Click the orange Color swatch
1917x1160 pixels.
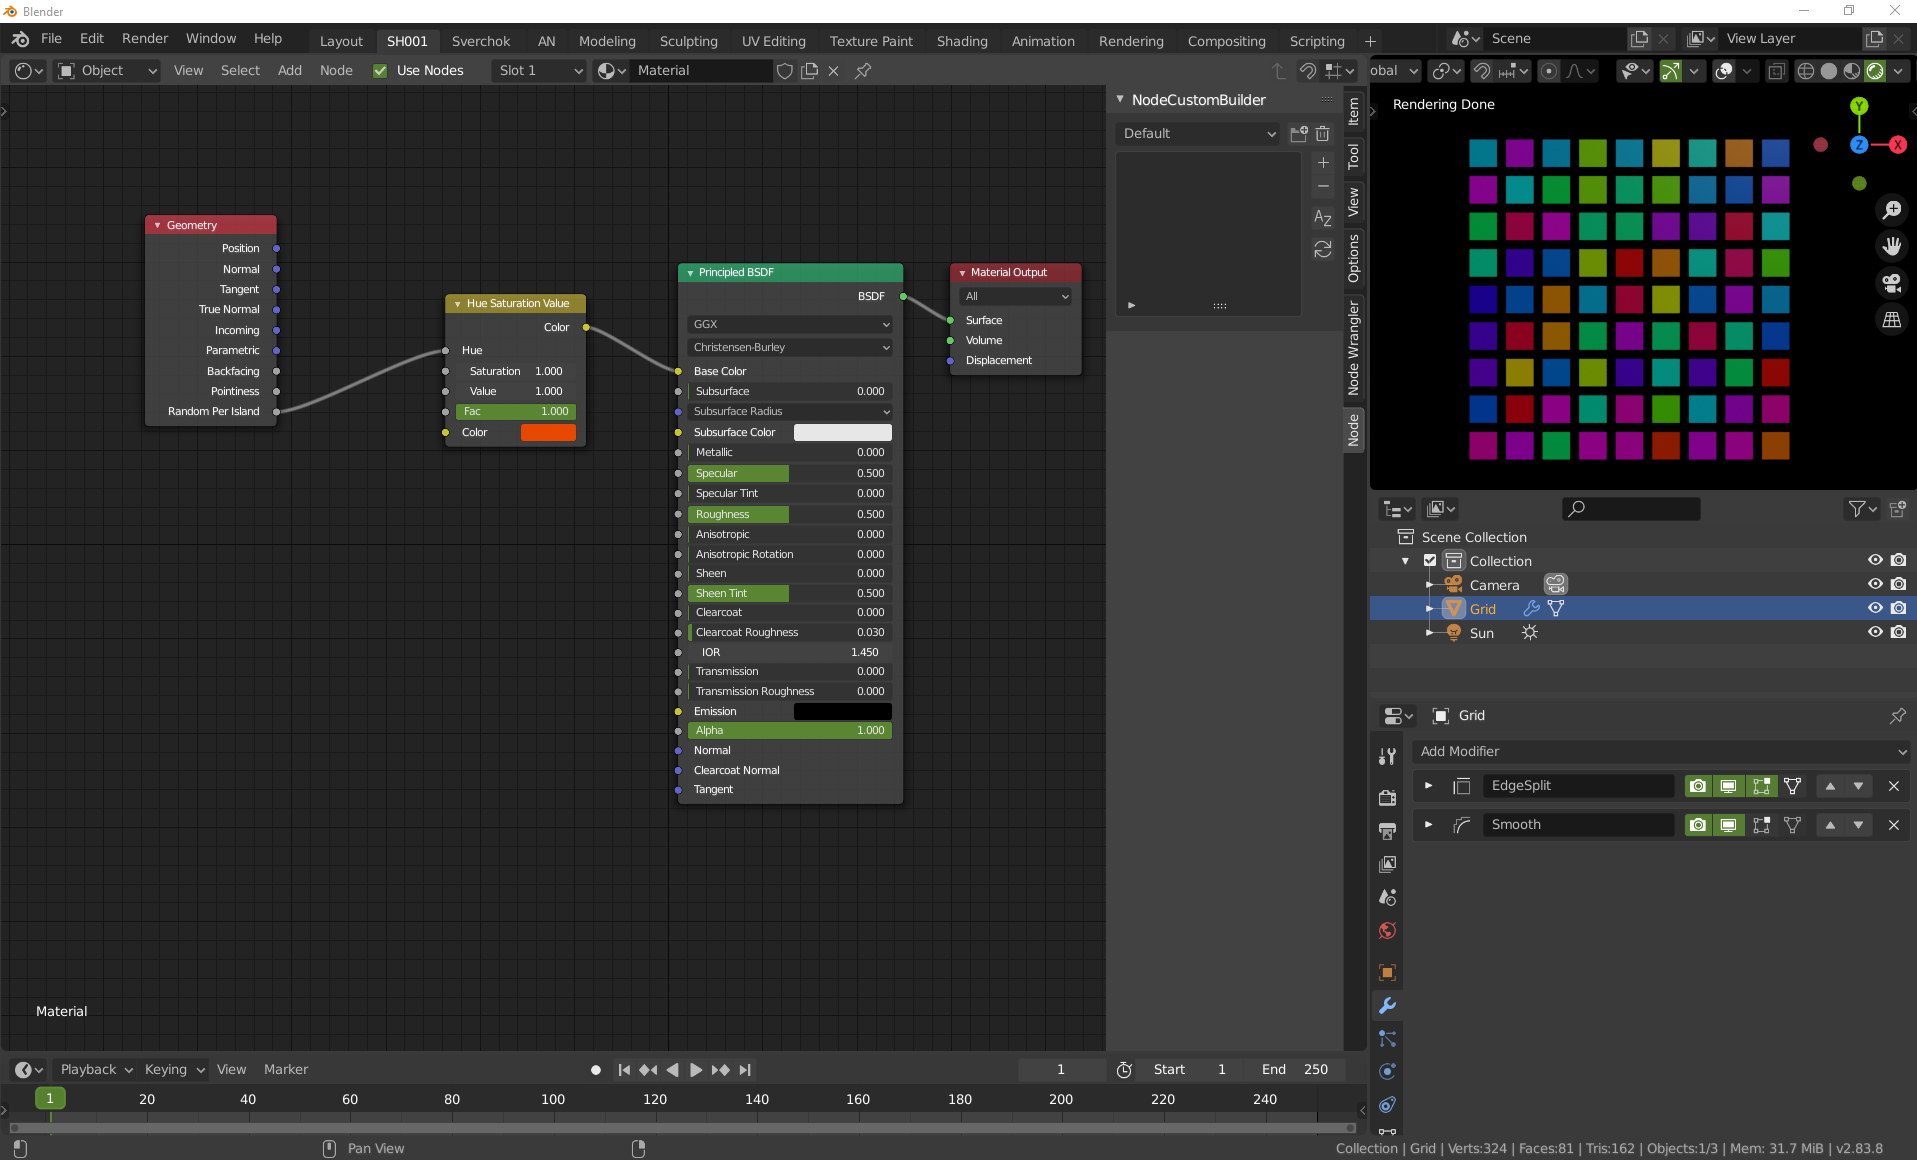point(548,432)
